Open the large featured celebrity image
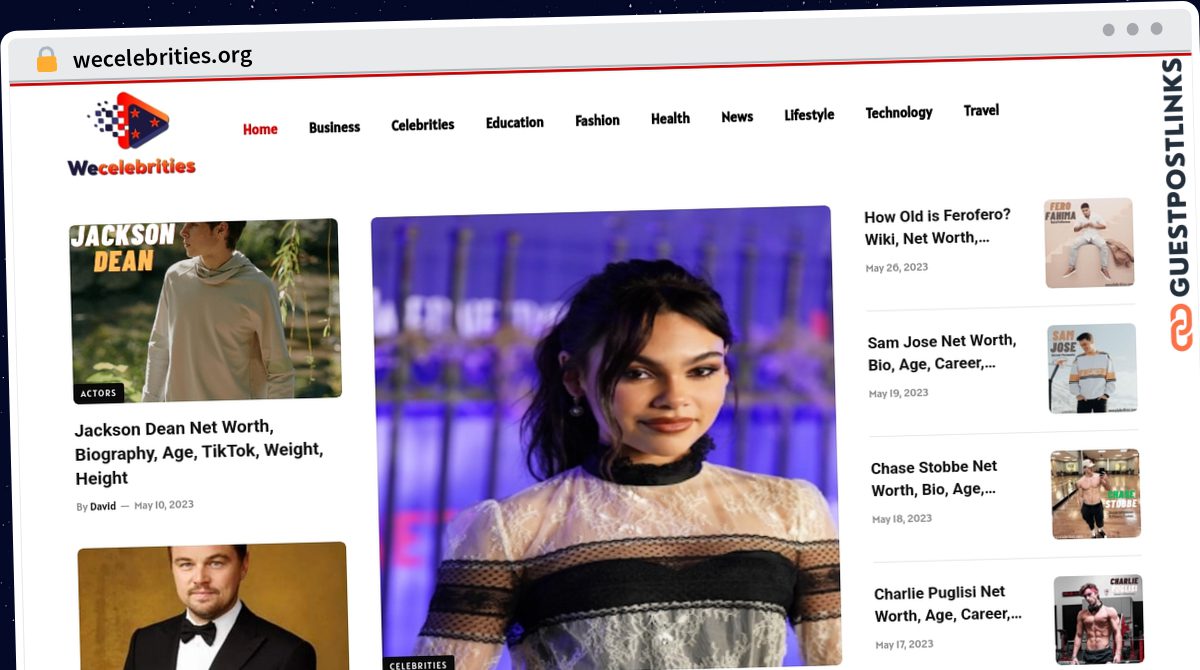This screenshot has height=670, width=1200. (x=606, y=437)
